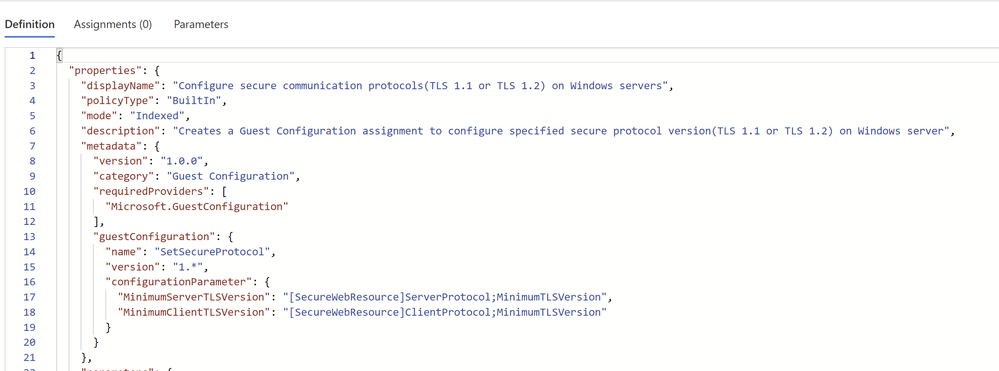Open the Parameters tab
This screenshot has width=999, height=371.
click(201, 24)
